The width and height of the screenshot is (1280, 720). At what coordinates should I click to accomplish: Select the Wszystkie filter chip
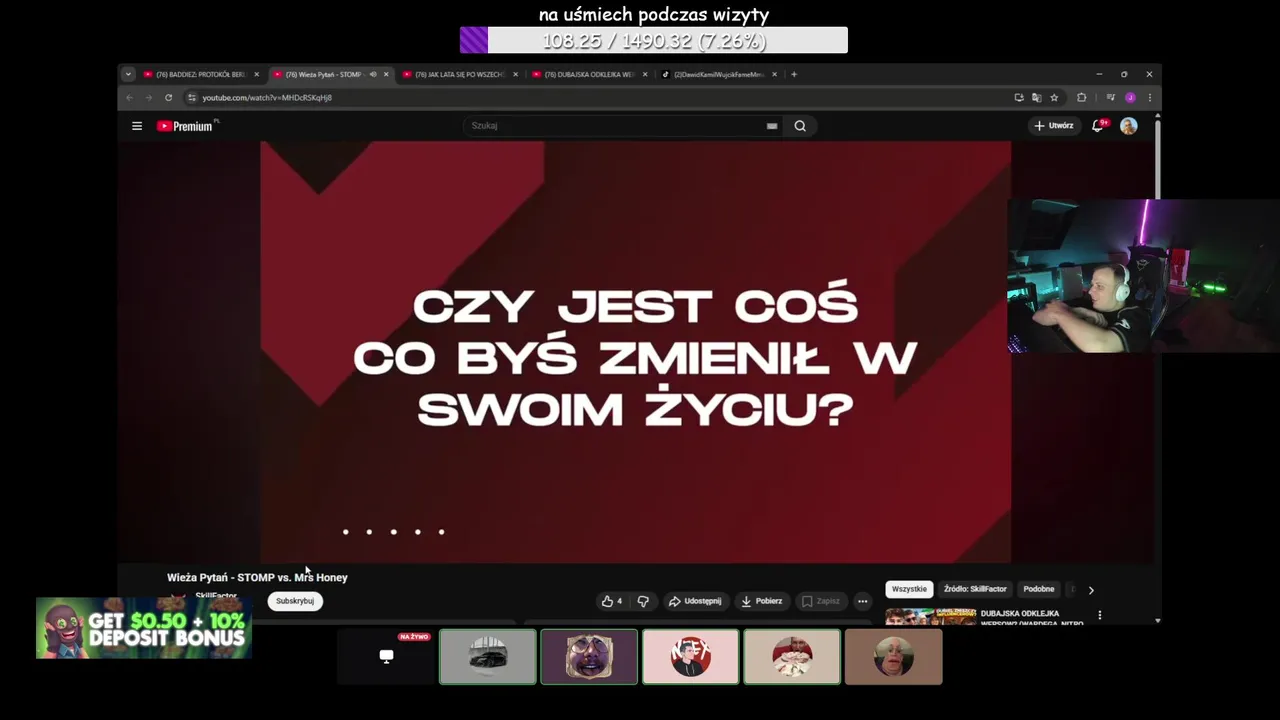coord(909,589)
